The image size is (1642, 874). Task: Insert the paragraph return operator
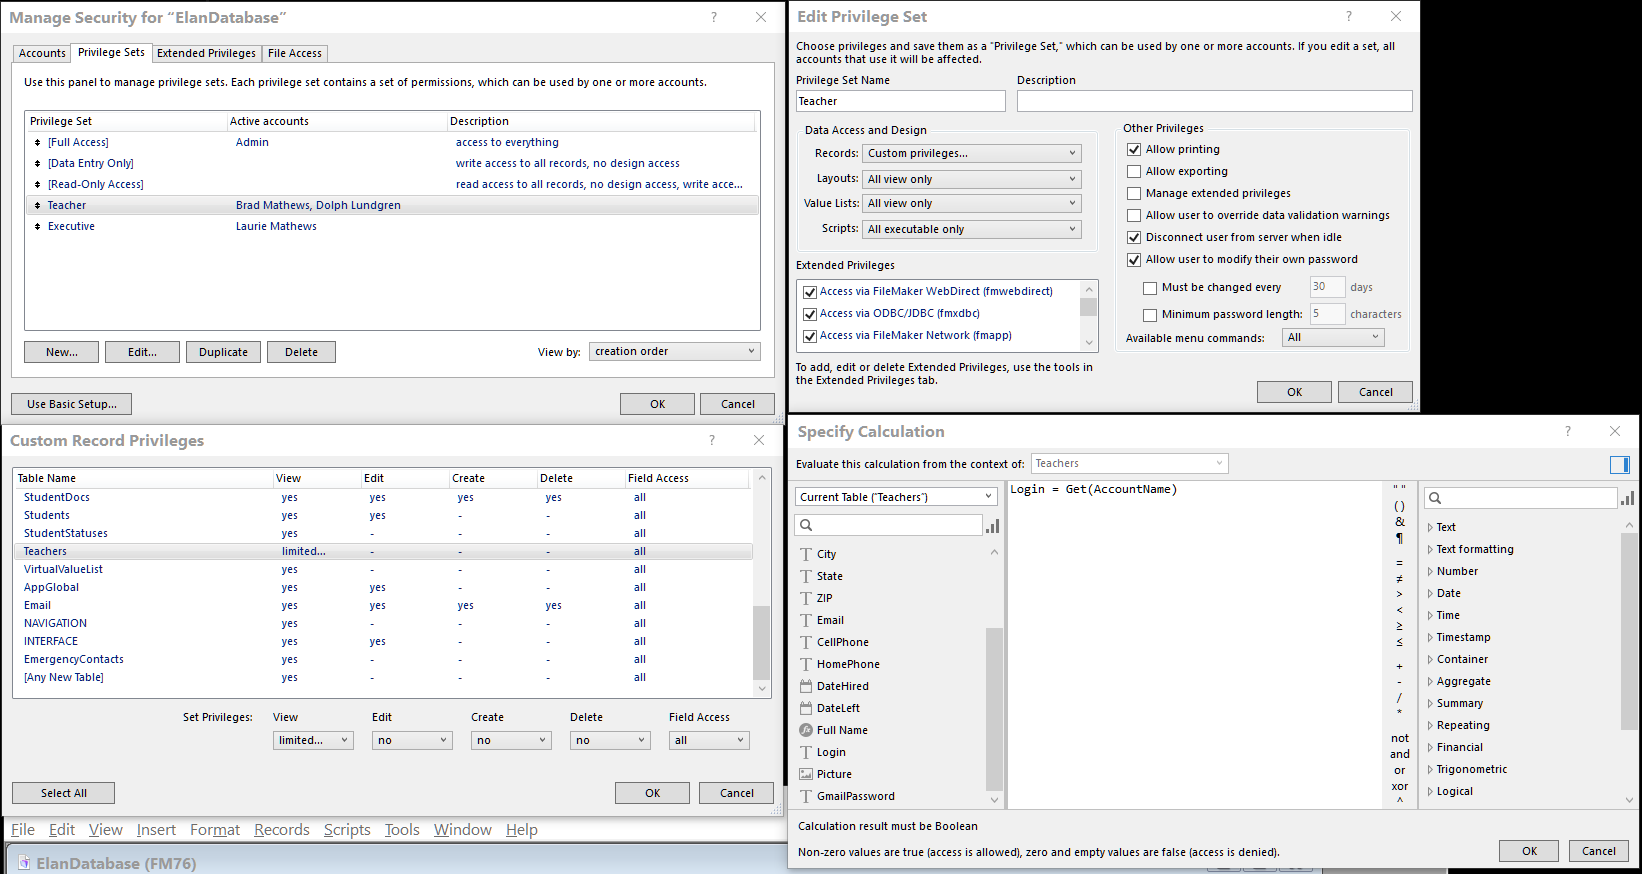(1399, 539)
